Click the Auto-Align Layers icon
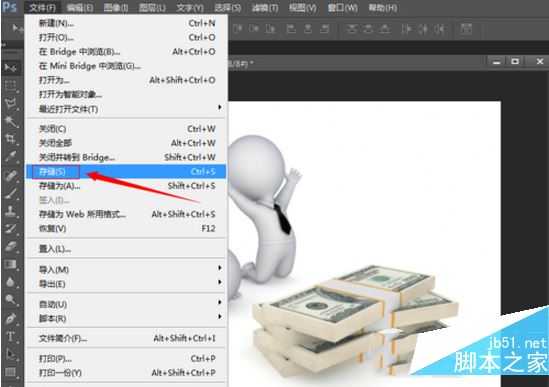The height and width of the screenshot is (387, 549). [466, 29]
